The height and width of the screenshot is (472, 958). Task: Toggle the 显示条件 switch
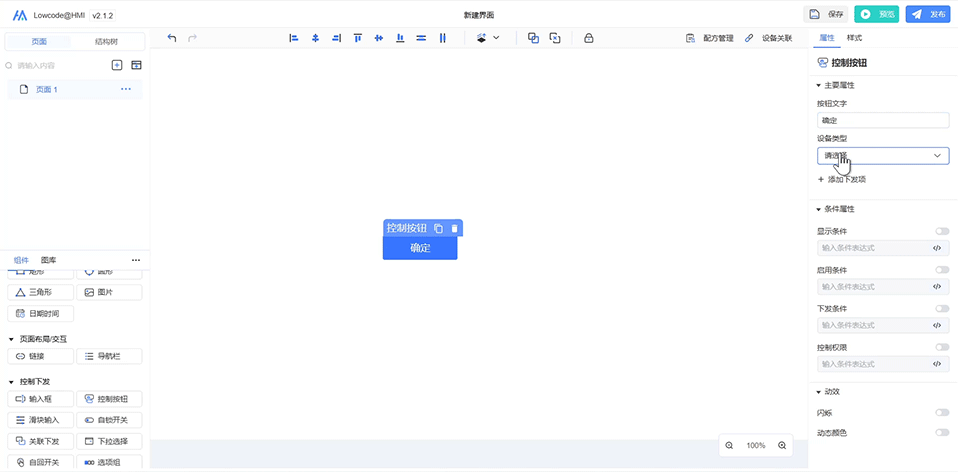pos(942,231)
